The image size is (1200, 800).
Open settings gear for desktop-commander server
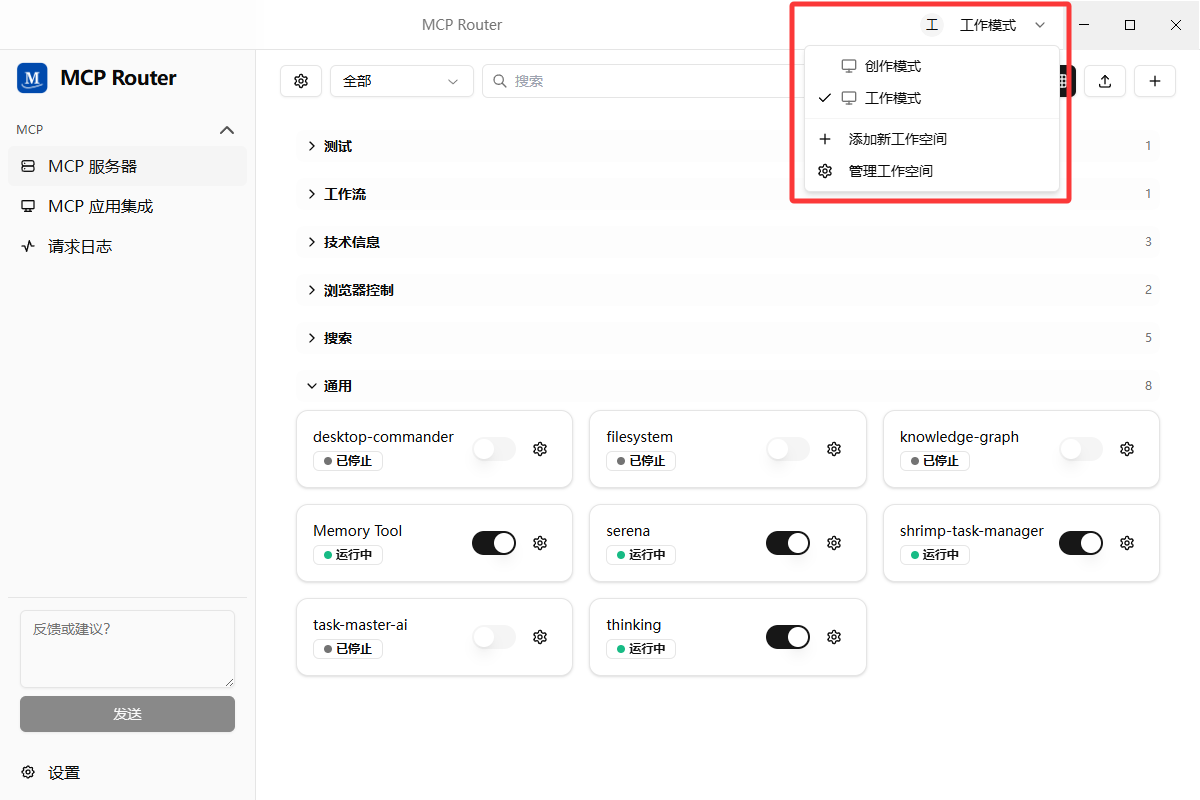point(540,449)
